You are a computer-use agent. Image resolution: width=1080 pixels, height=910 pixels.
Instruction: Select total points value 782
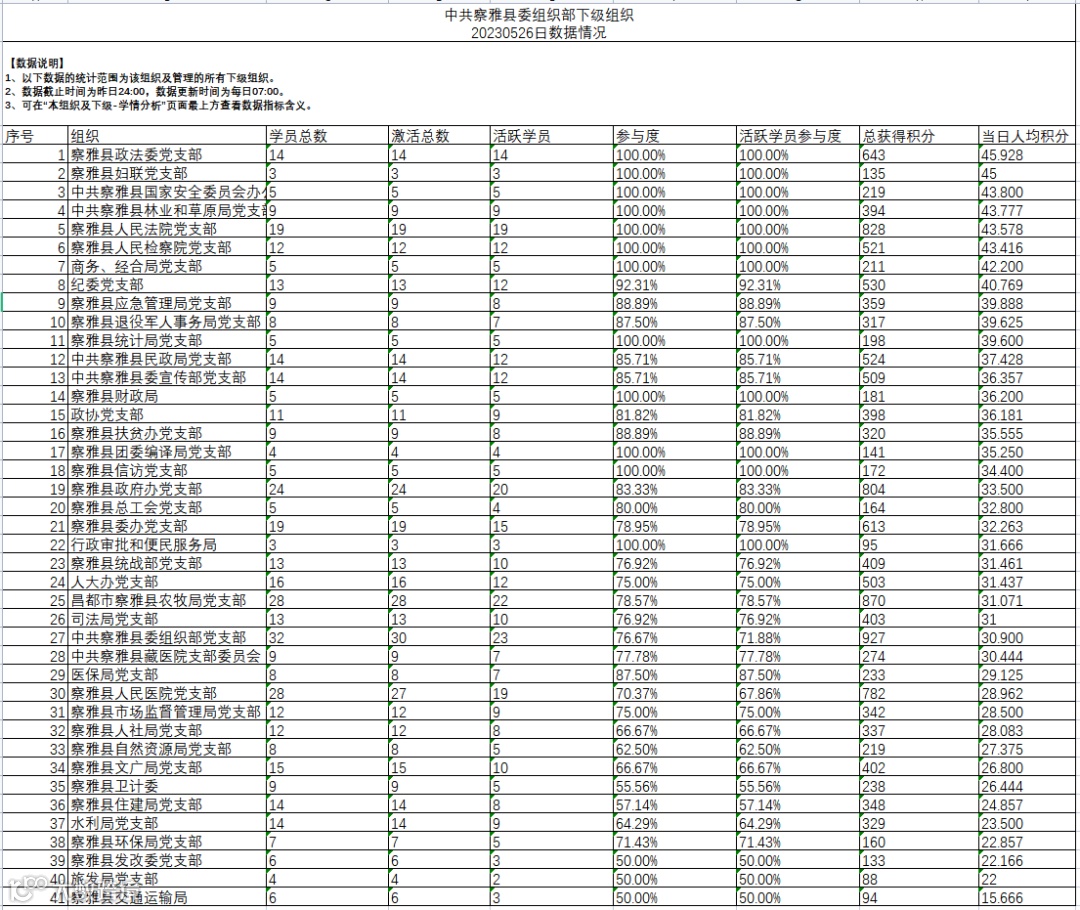point(920,694)
